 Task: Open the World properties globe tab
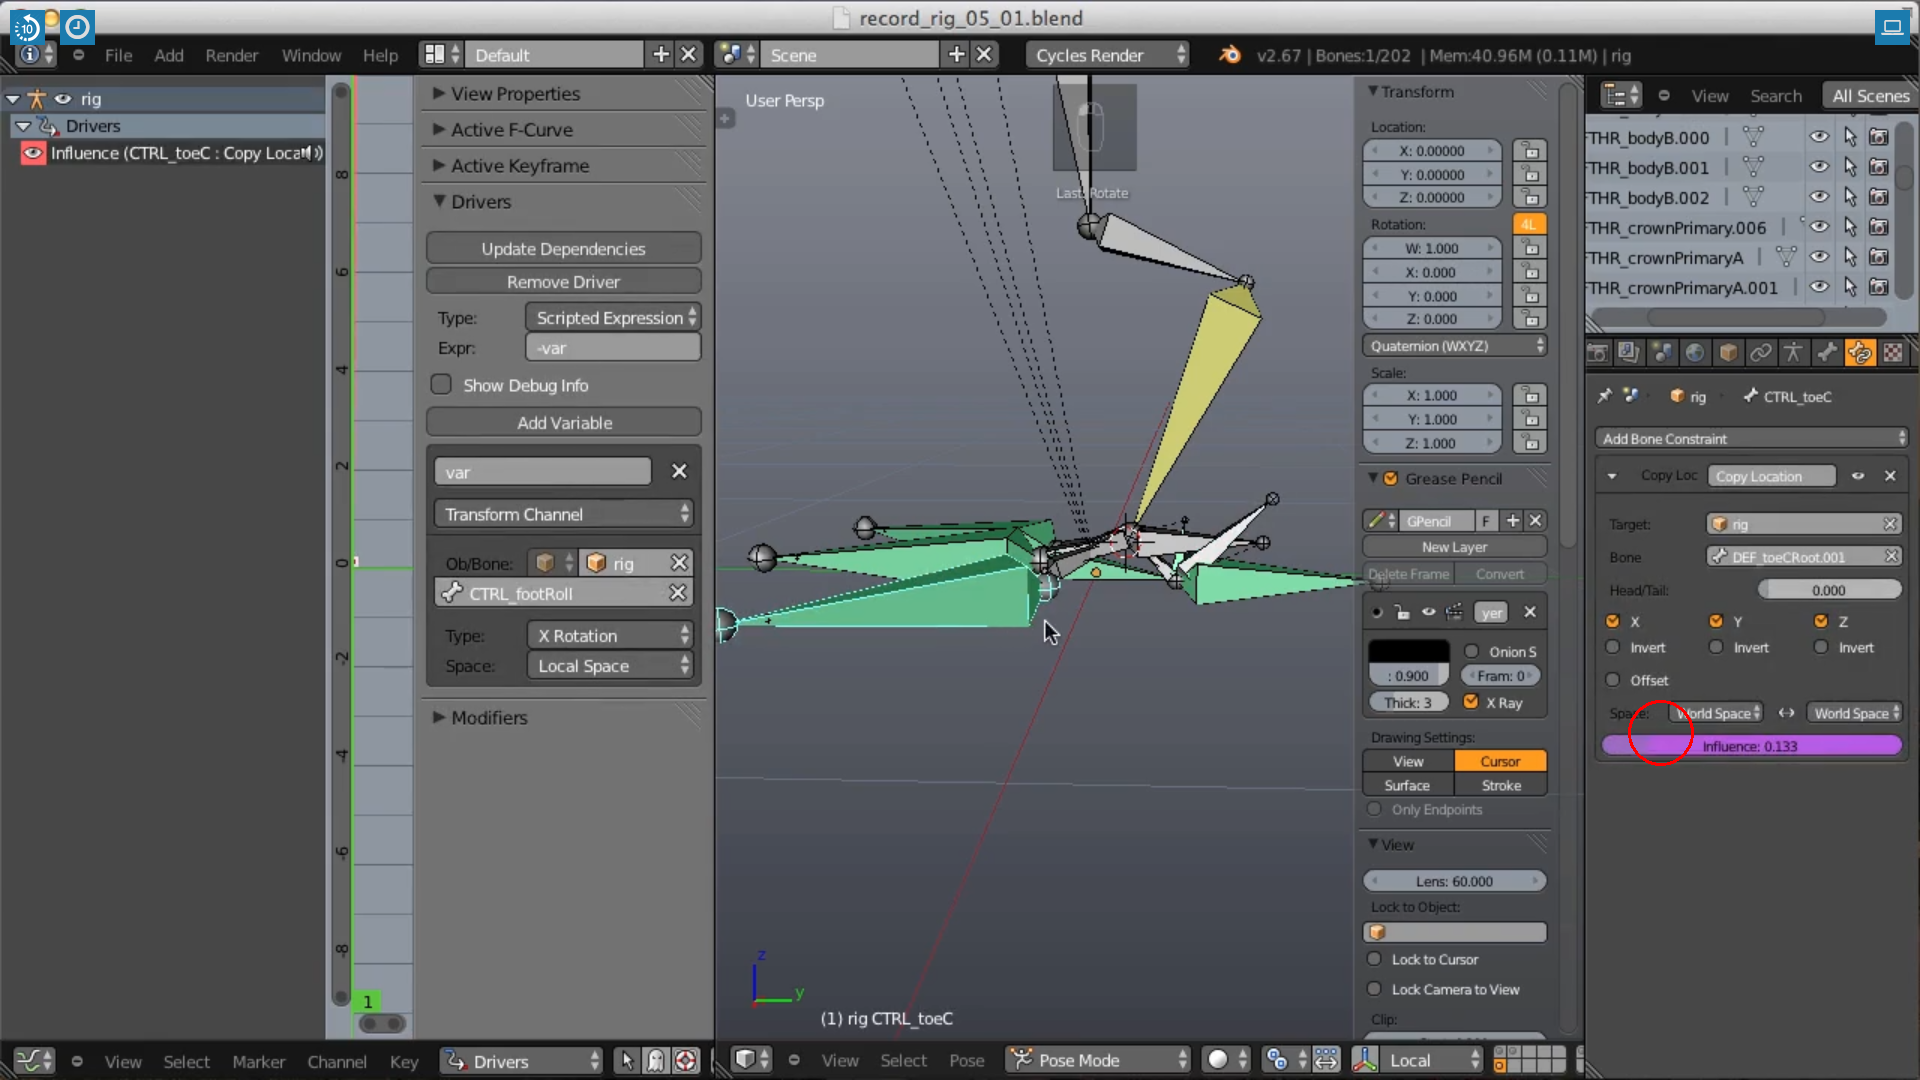point(1694,352)
